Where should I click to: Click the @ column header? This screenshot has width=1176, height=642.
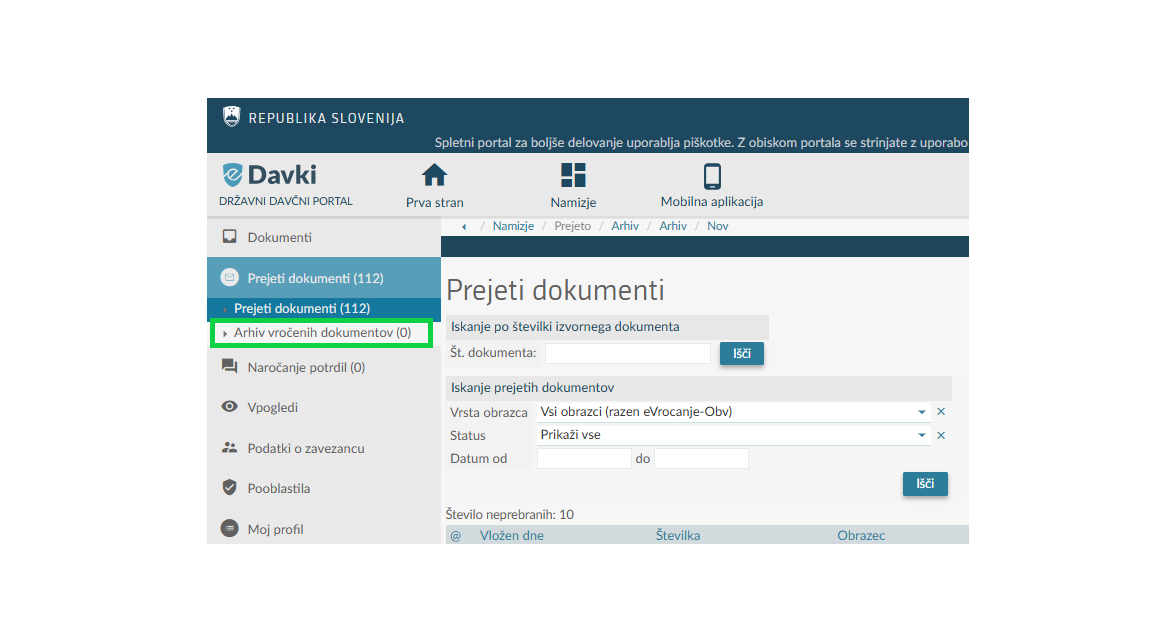pyautogui.click(x=455, y=536)
